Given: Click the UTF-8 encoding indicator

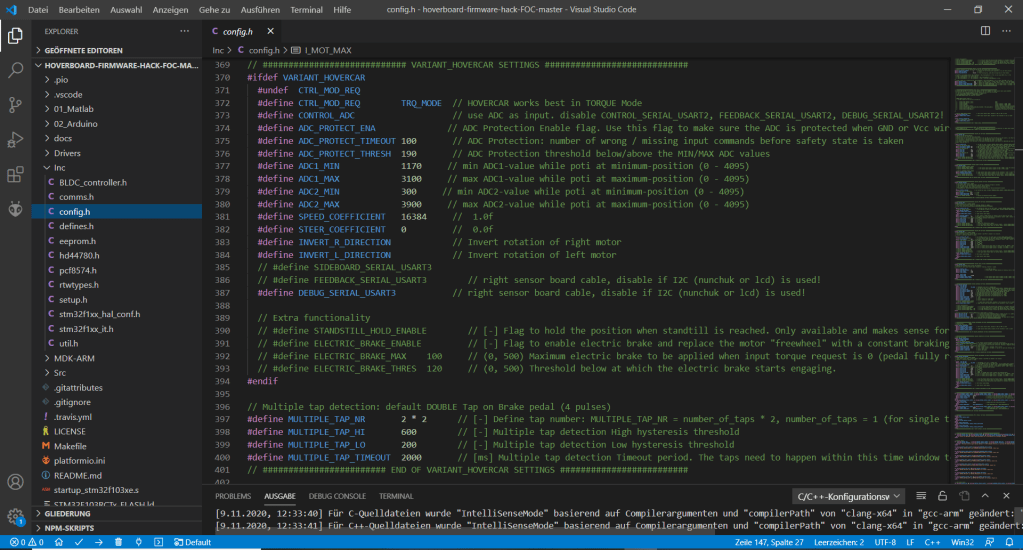Looking at the screenshot, I should (x=886, y=542).
